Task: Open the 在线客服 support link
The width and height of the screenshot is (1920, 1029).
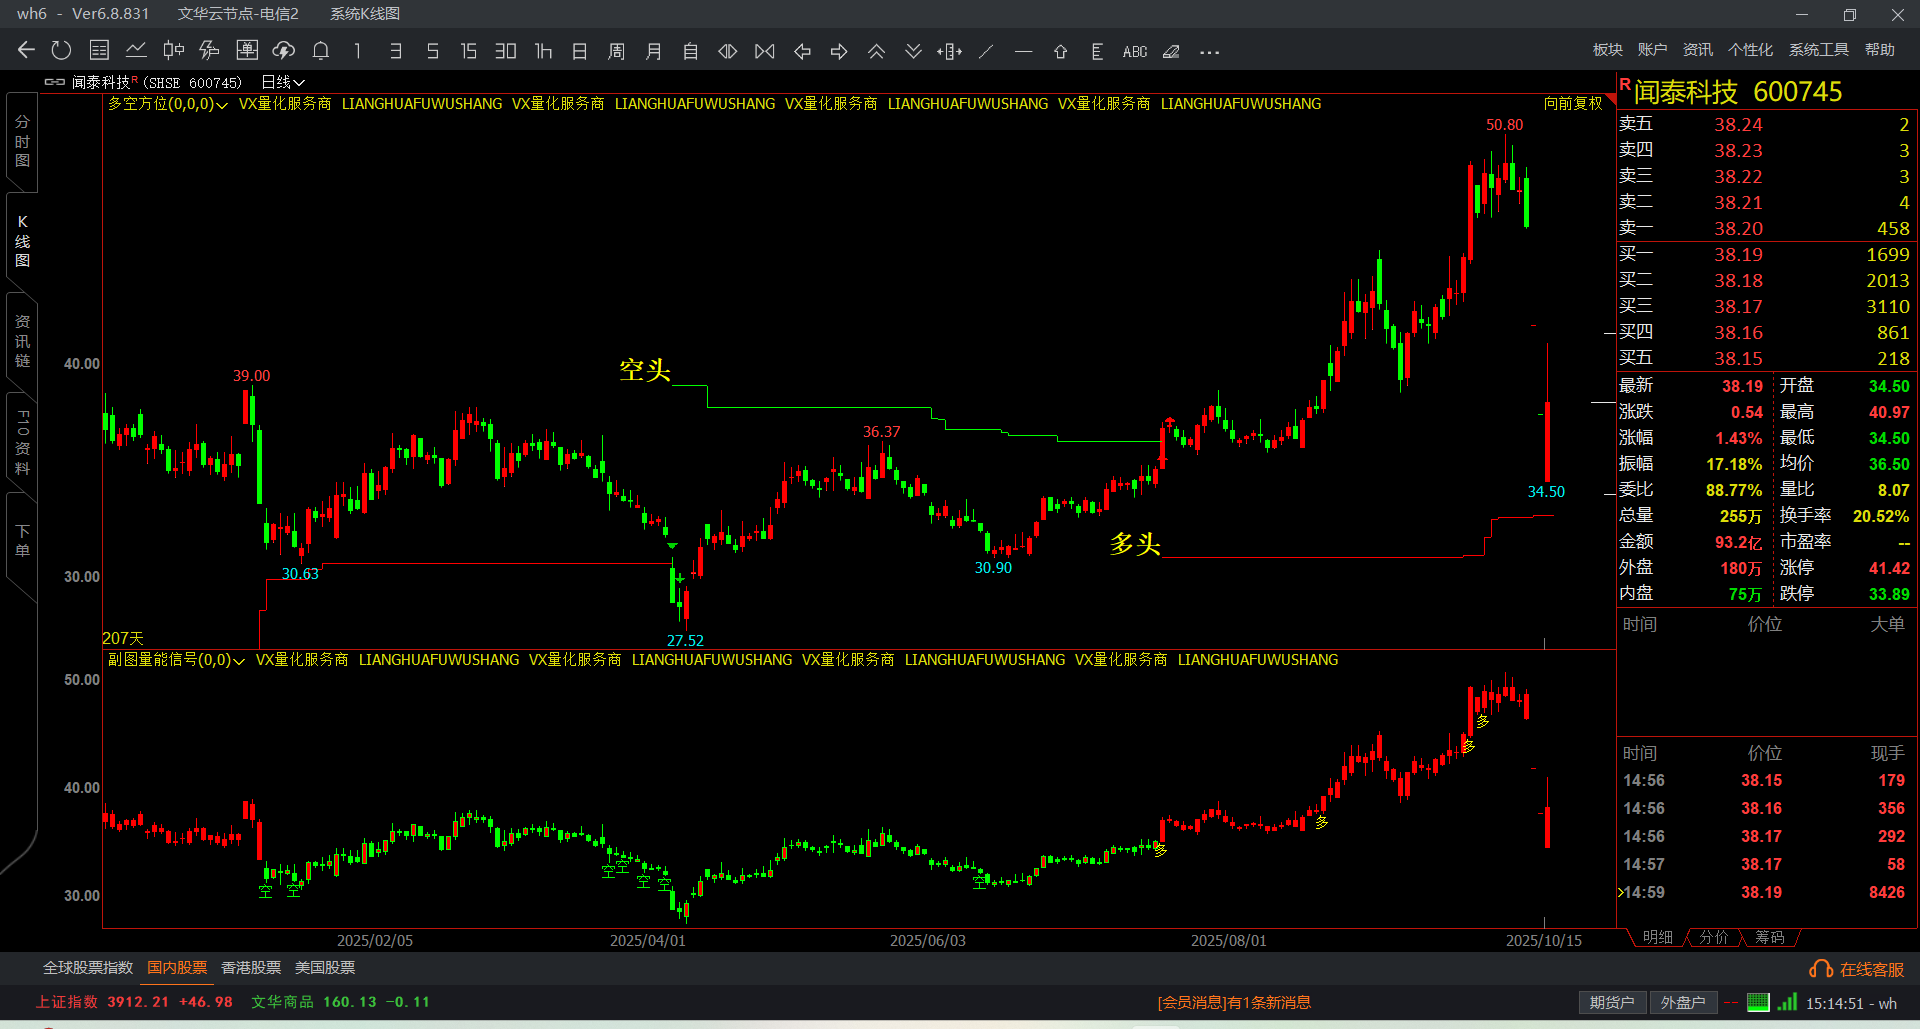Action: point(1857,969)
